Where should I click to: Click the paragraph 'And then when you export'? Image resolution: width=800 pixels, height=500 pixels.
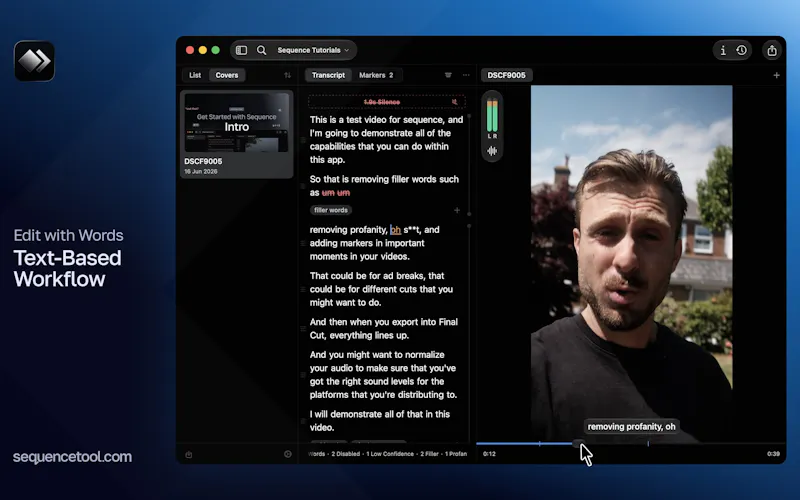coord(384,329)
